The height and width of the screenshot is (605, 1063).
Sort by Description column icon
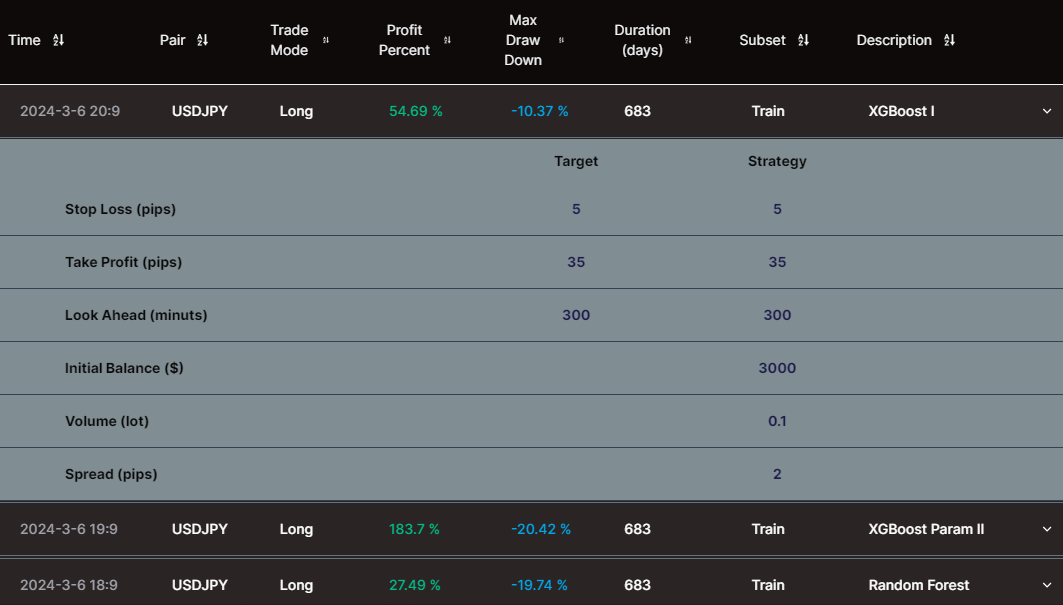949,40
